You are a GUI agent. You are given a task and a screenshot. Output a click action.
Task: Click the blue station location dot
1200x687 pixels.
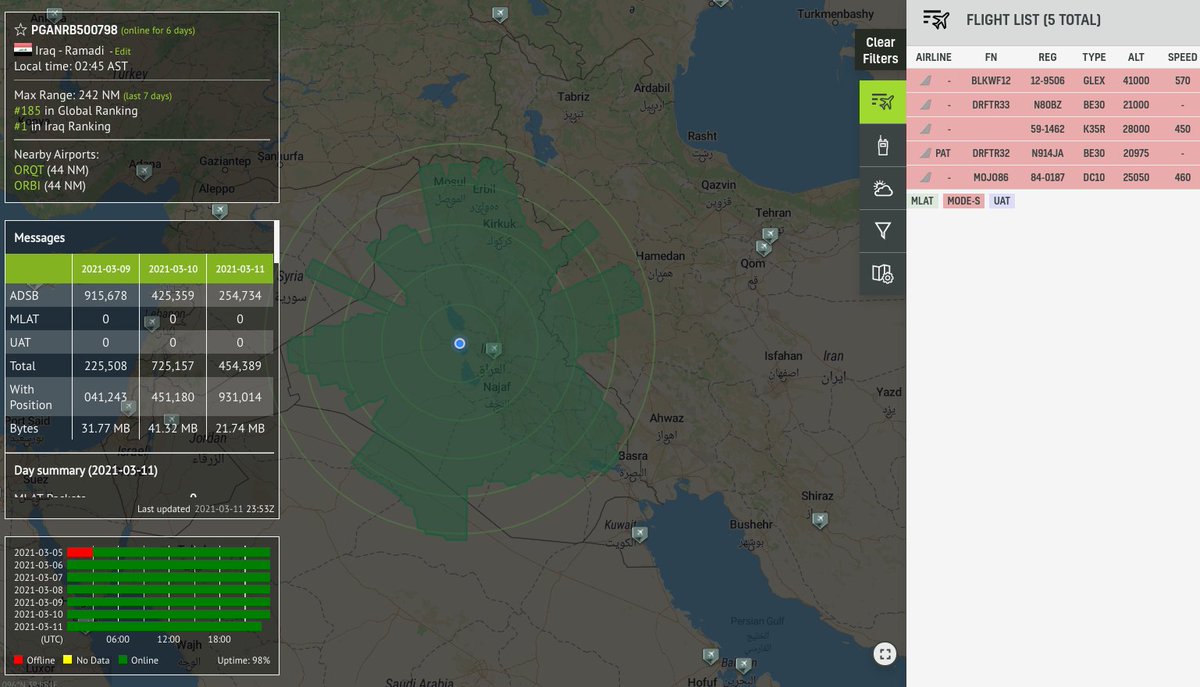(459, 343)
